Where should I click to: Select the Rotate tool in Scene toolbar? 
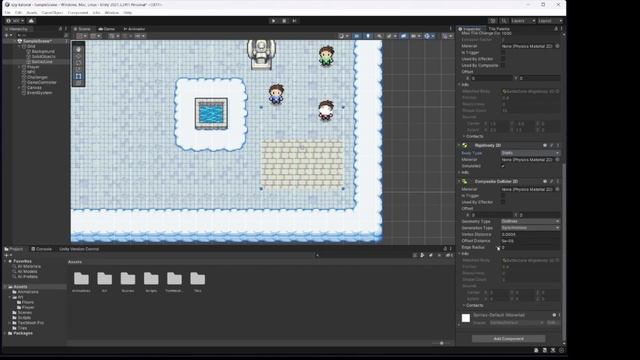[x=78, y=62]
